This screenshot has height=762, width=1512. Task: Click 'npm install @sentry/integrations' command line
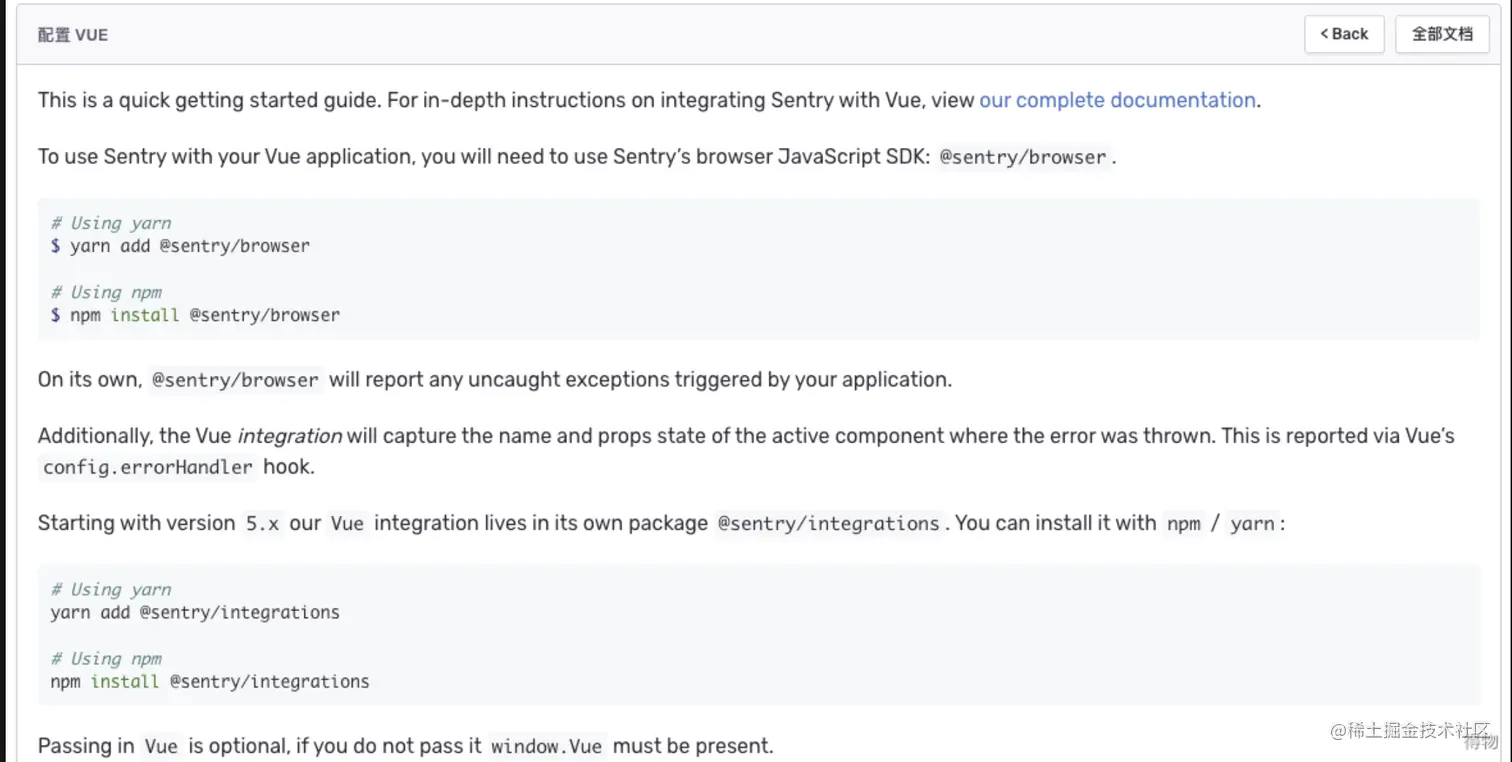210,682
